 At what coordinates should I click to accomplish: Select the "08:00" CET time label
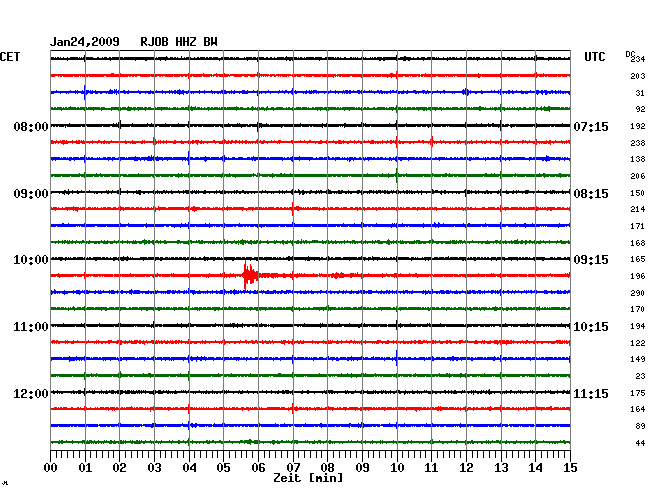tap(31, 126)
